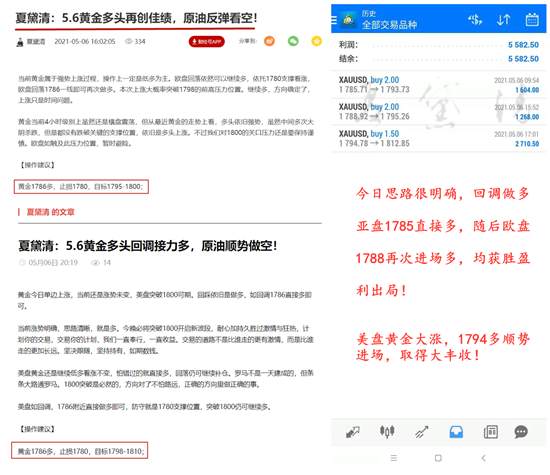Select first 【操作建议】 heading

(x=37, y=165)
